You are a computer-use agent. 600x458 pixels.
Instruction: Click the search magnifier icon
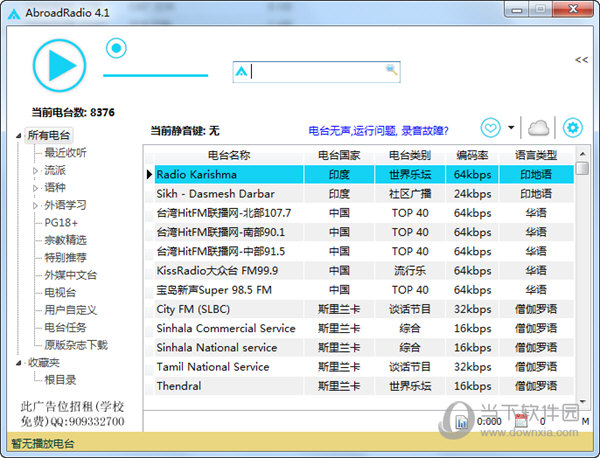pos(391,70)
